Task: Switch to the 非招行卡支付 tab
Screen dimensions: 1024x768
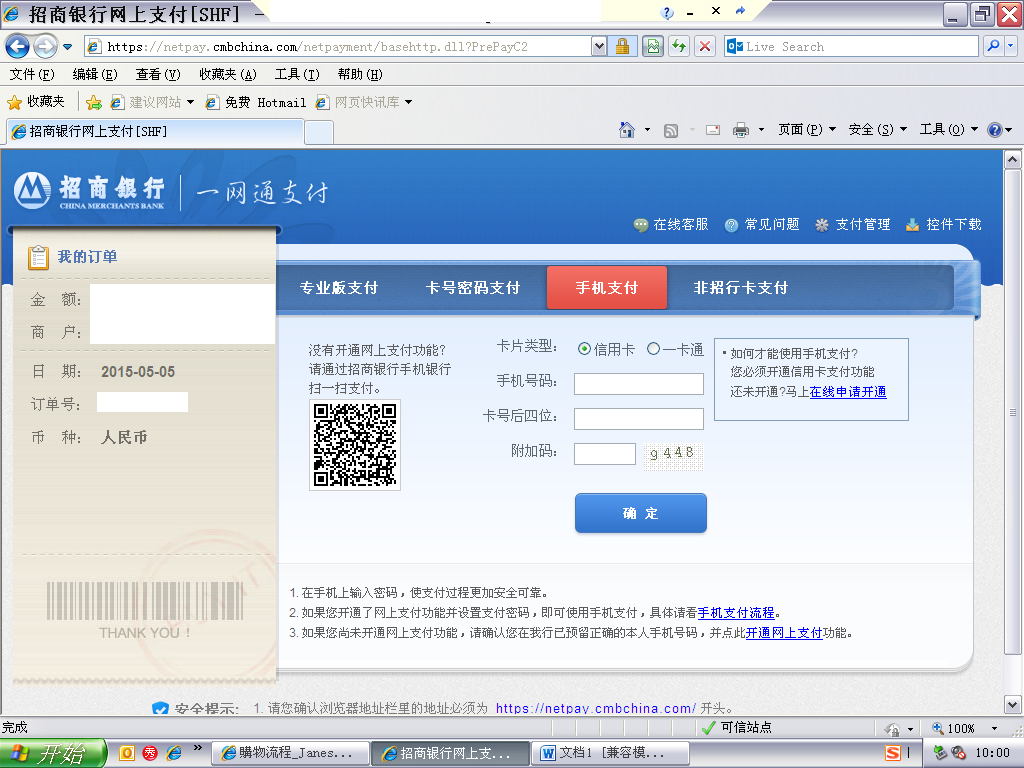Action: tap(741, 288)
